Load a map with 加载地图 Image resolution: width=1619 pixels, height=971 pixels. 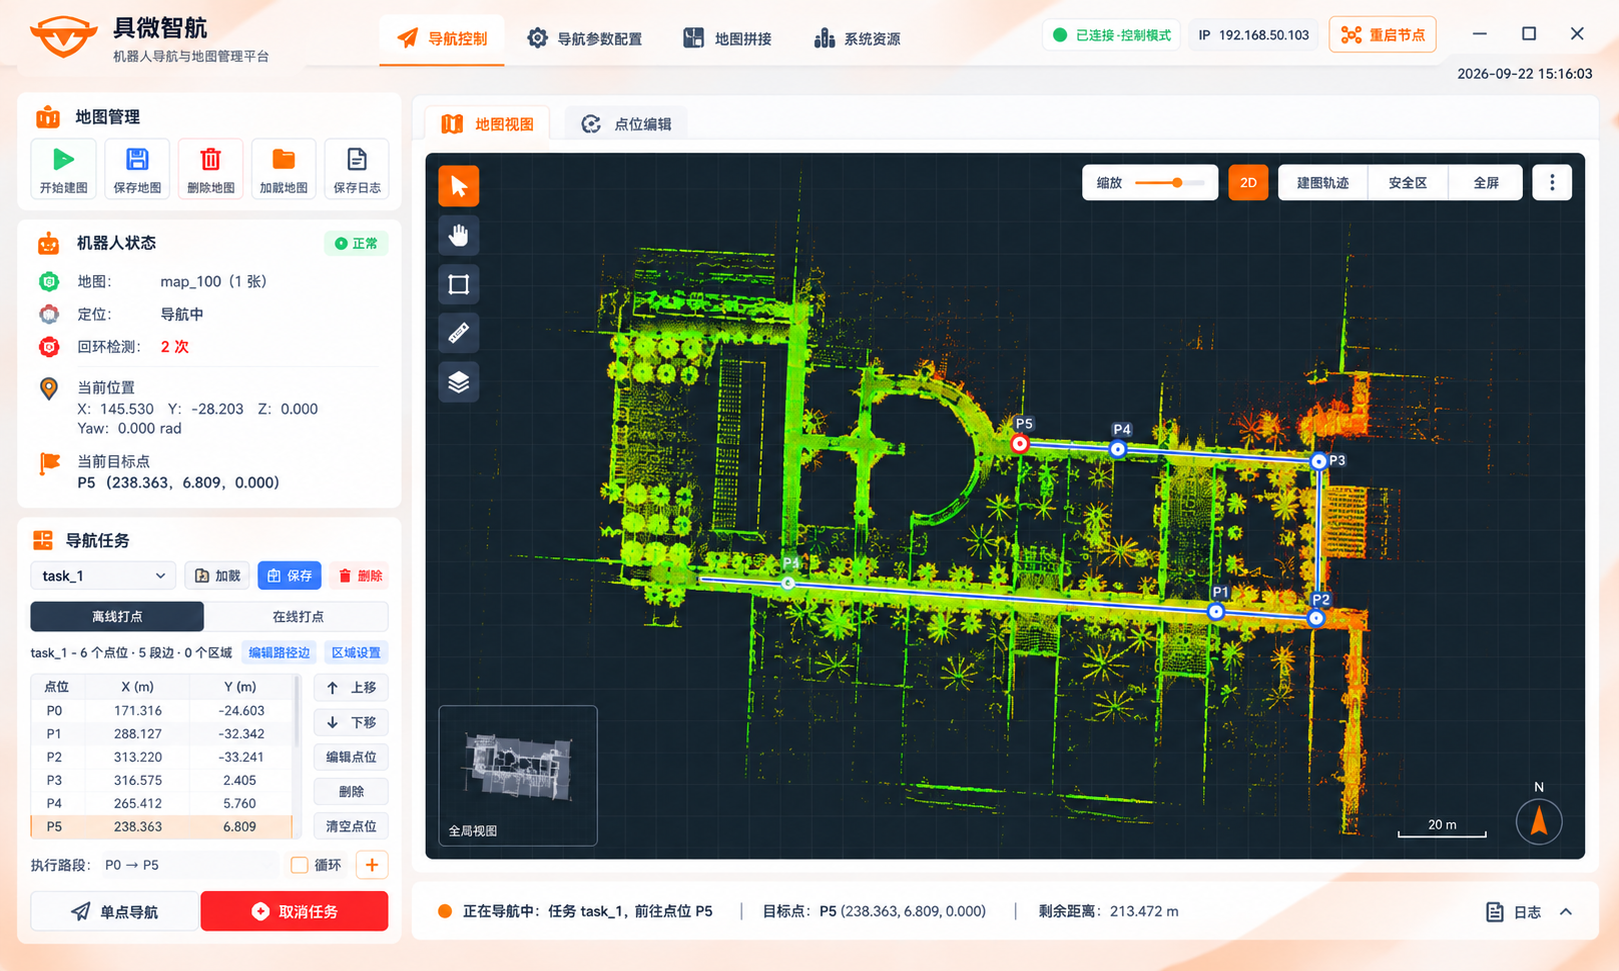(283, 168)
